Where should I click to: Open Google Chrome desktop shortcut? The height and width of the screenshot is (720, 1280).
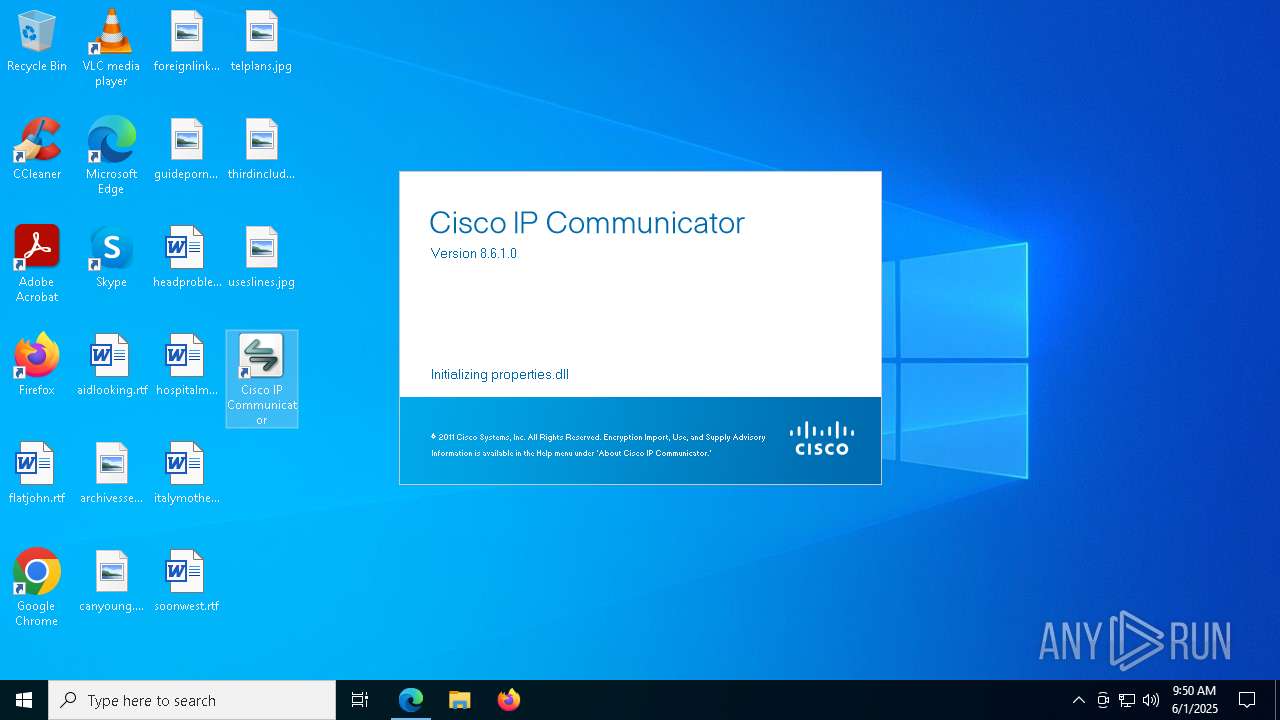[x=37, y=588]
